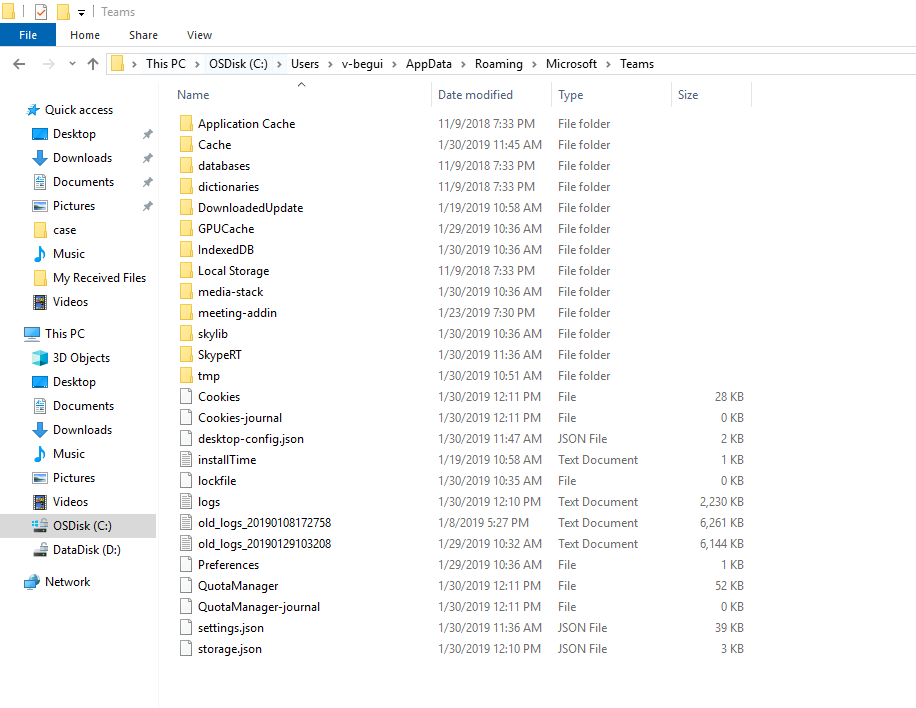Select the meeting-addin folder icon
Viewport: 916px width, 708px height.
click(x=186, y=313)
